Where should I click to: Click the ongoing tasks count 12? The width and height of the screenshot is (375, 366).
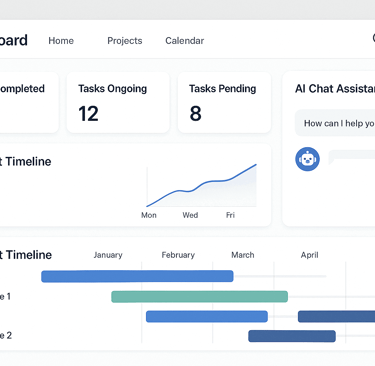(x=88, y=114)
